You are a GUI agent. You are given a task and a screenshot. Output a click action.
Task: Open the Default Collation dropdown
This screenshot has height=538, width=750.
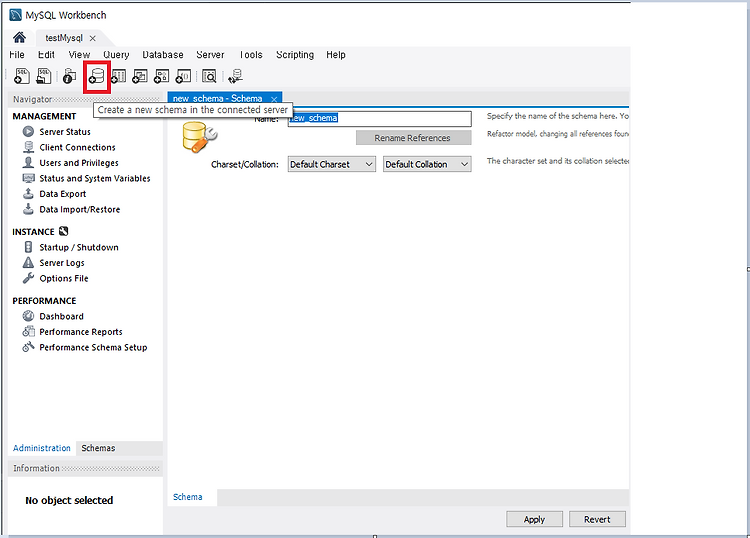(x=427, y=164)
